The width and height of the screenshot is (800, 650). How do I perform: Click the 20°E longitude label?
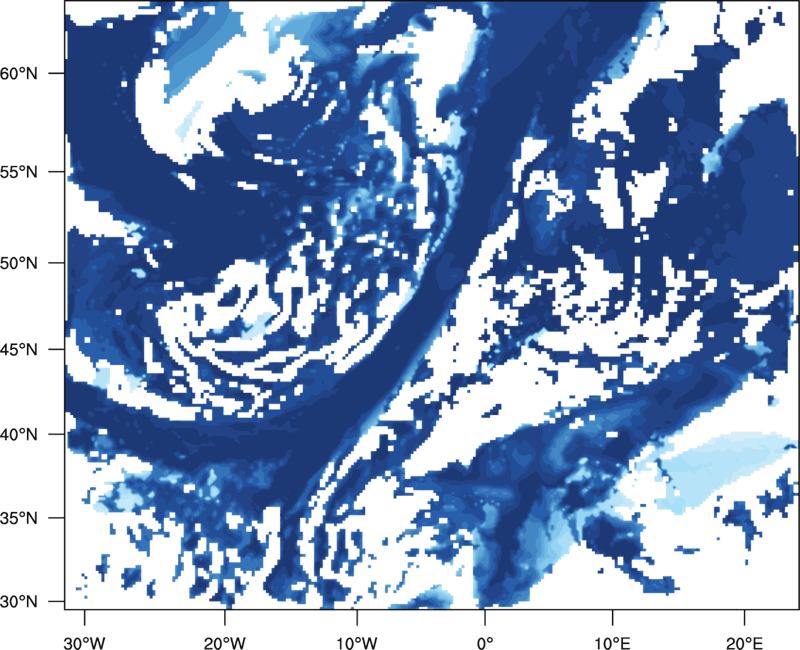click(x=744, y=643)
